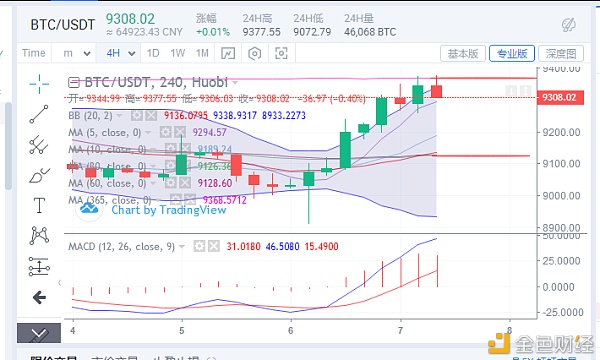600x360 pixels.
Task: Select the crosshair cursor tool
Action: pyautogui.click(x=39, y=84)
